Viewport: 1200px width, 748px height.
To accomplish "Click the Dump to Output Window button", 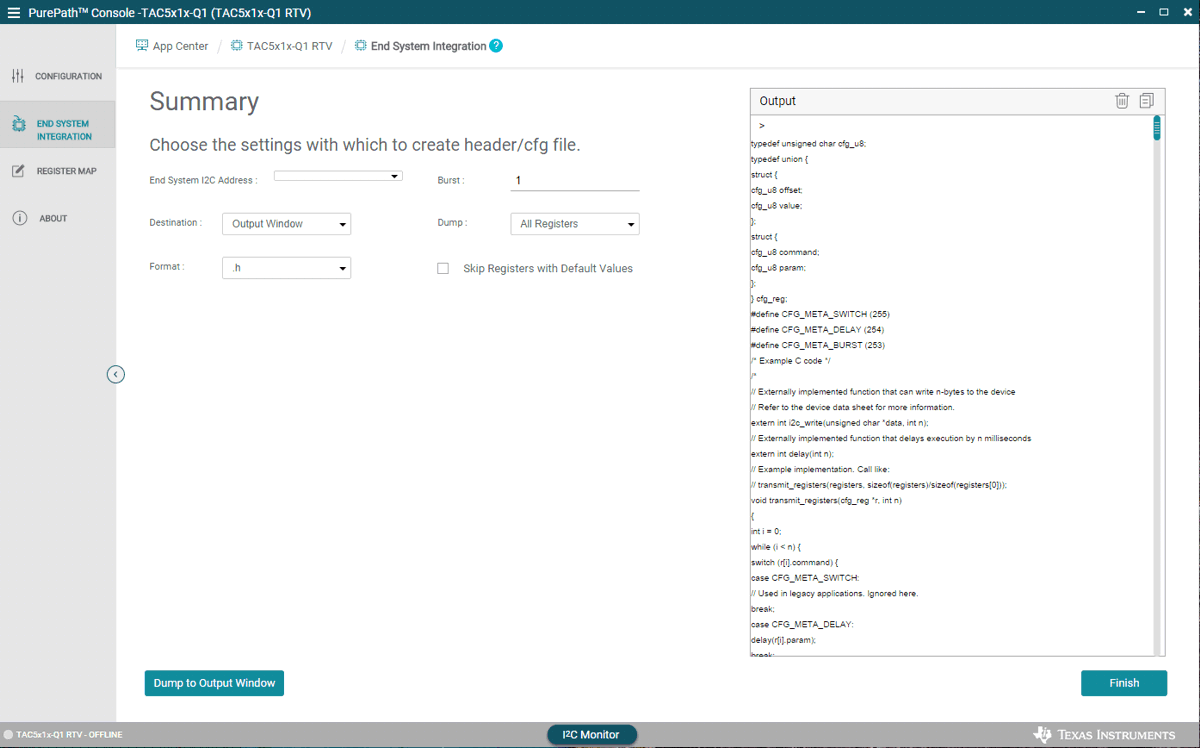I will coord(214,683).
